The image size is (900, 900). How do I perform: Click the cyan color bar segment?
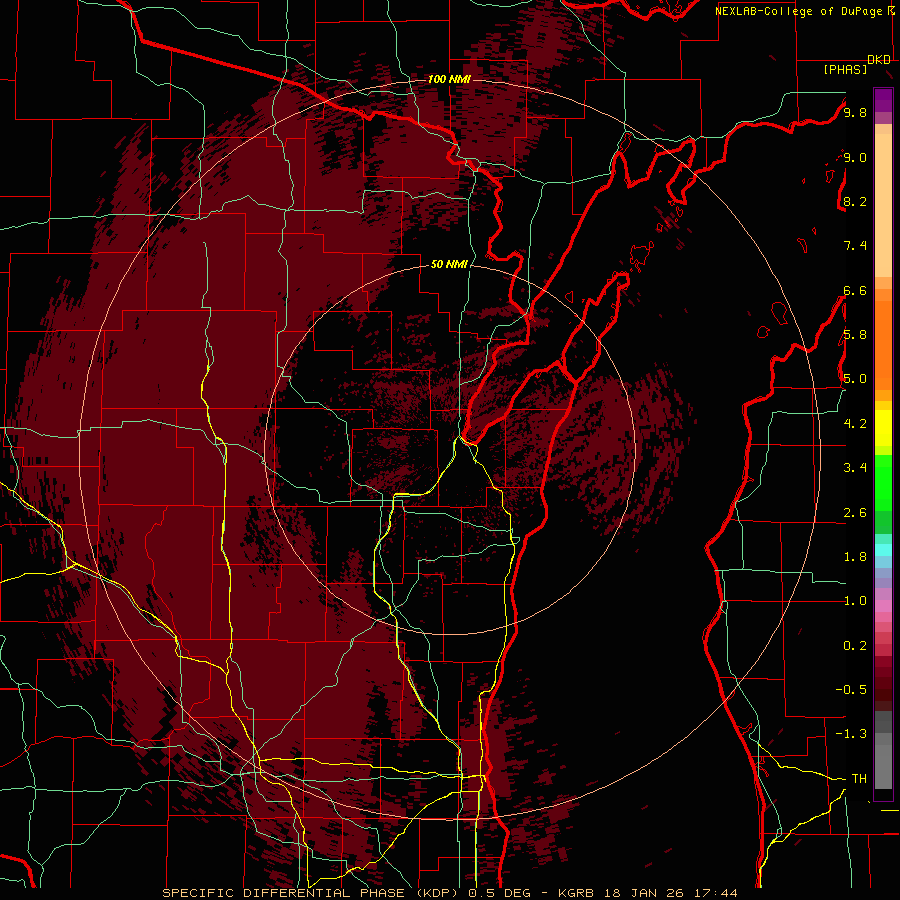[883, 550]
